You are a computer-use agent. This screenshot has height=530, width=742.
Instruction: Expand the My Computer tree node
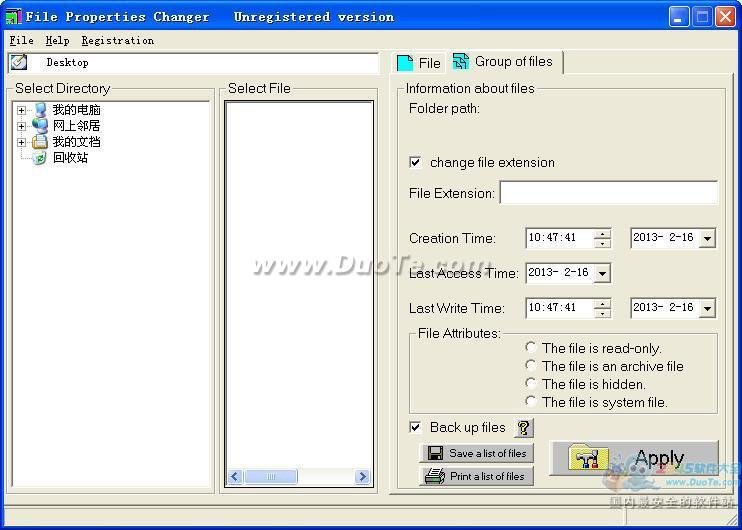pos(22,110)
